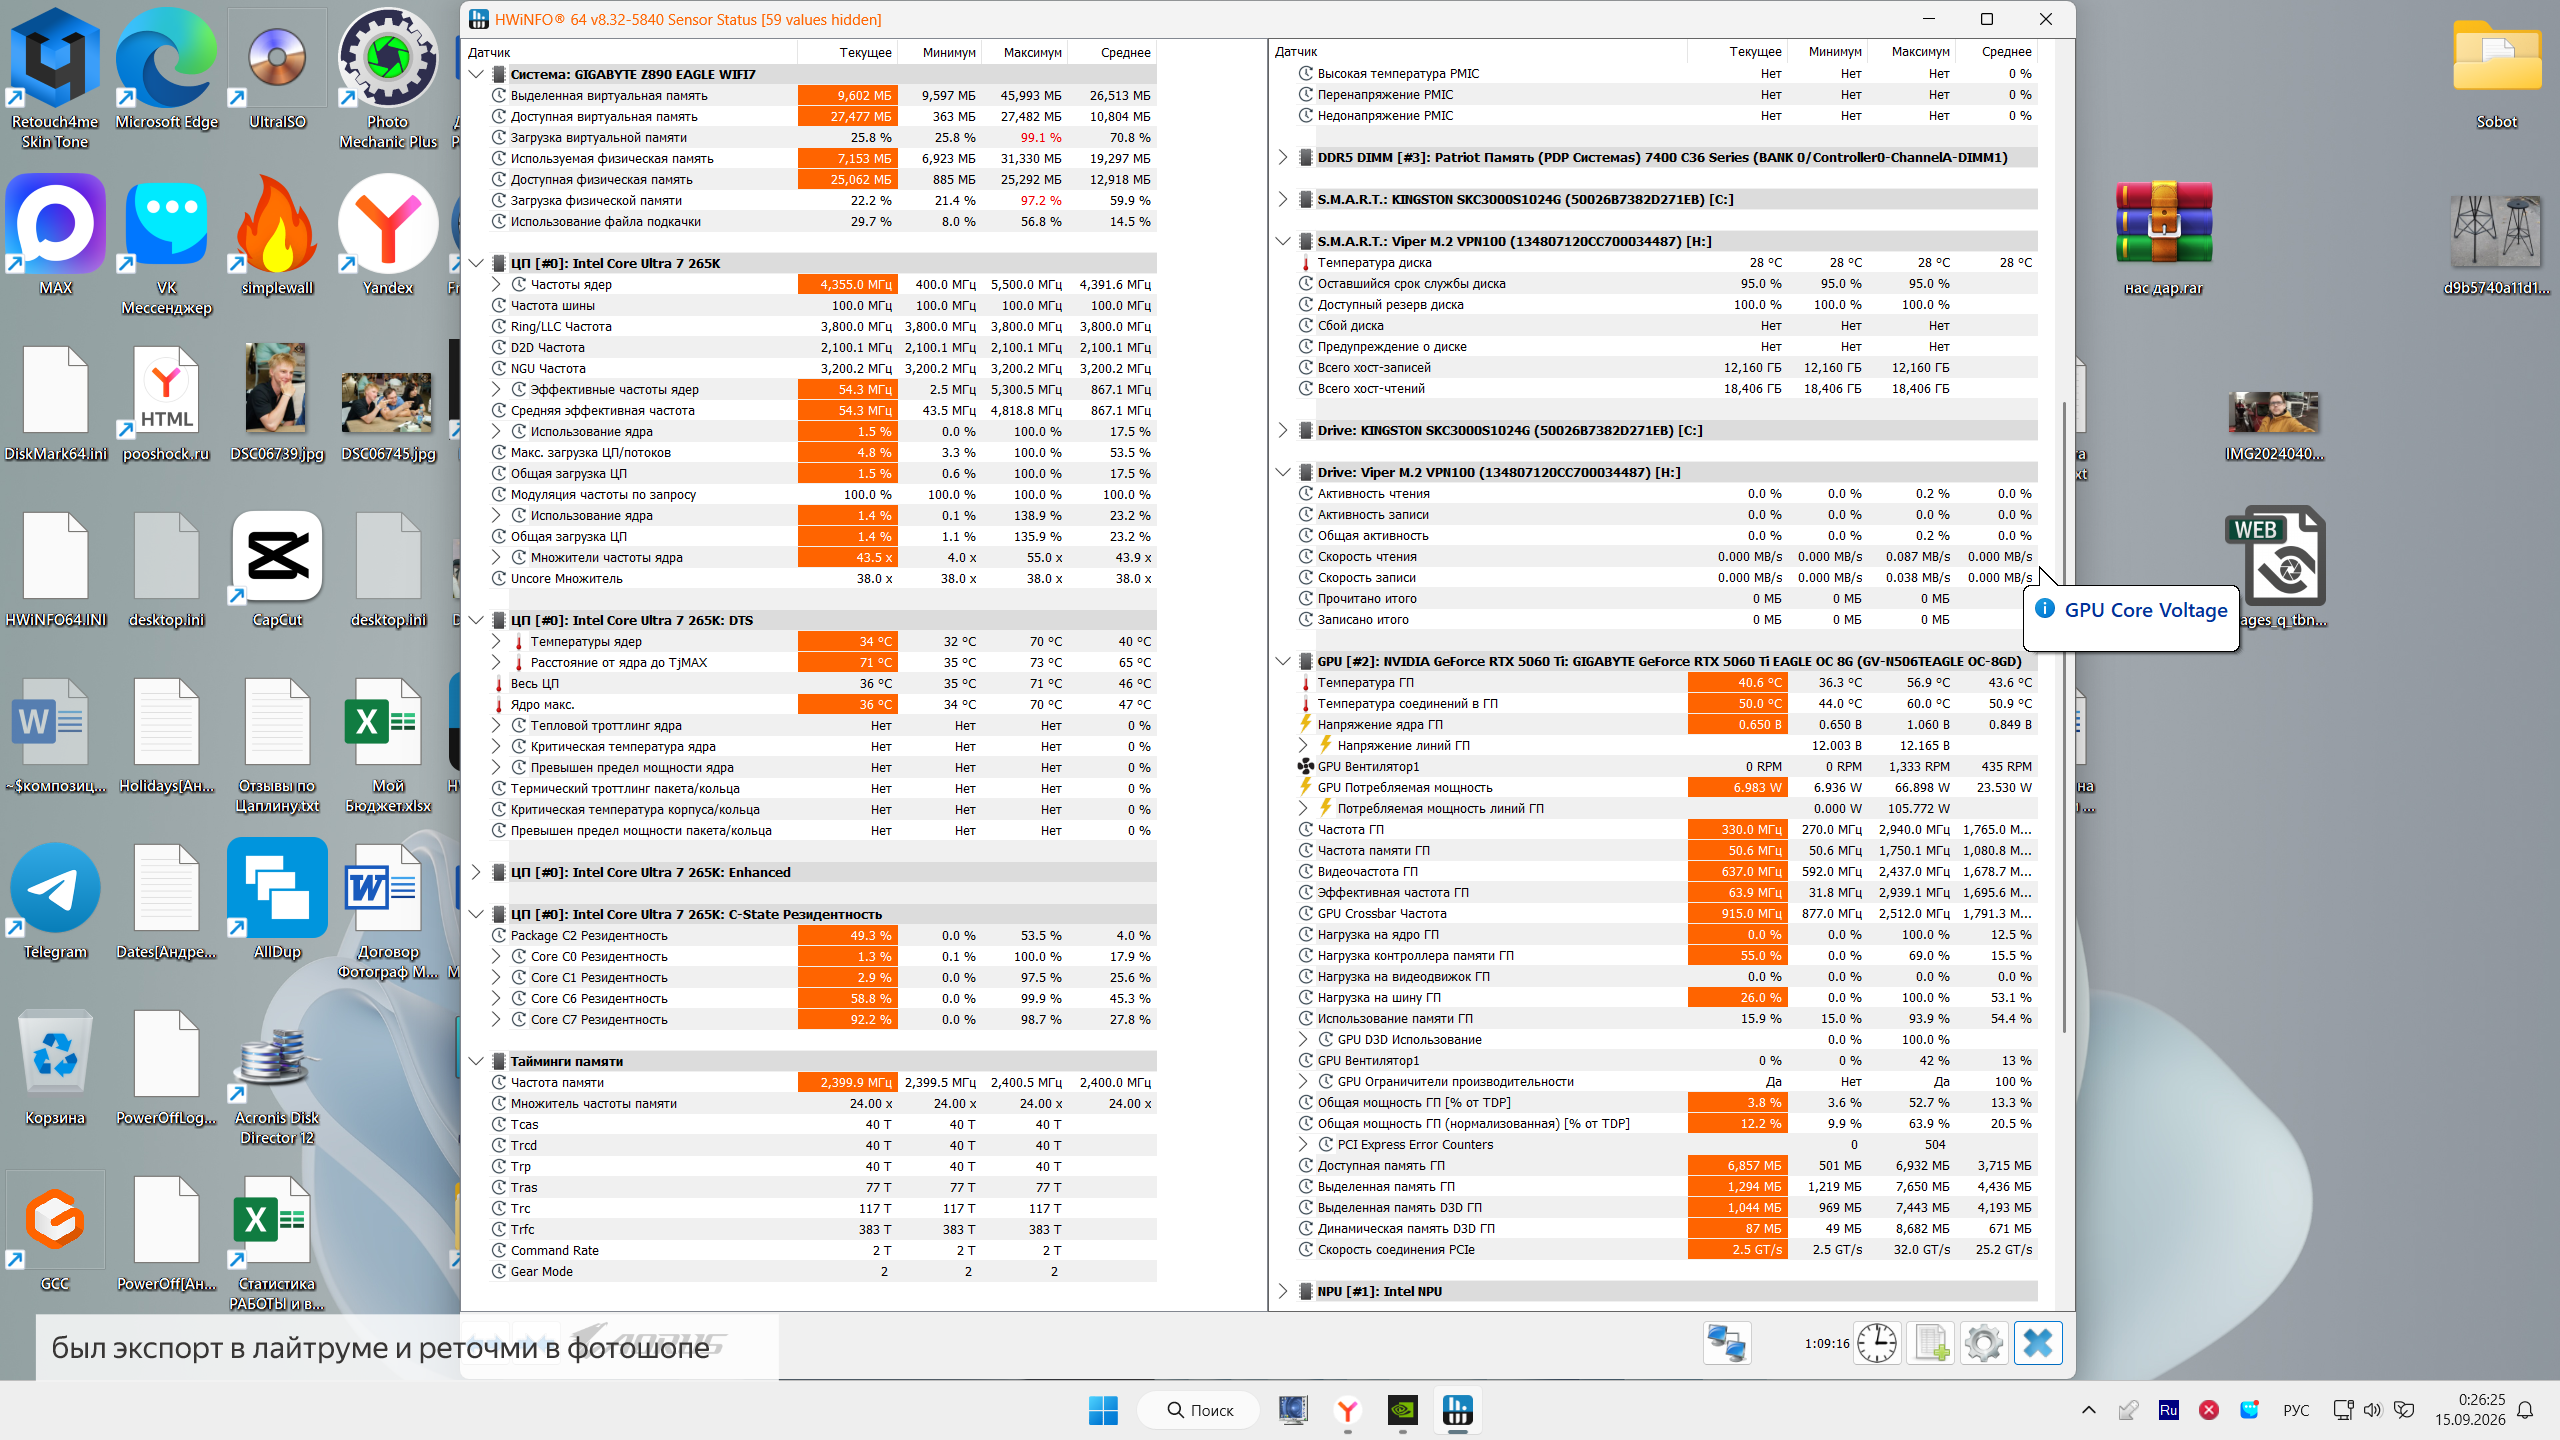2560x1440 pixels.
Task: Launch Photo Mechanic Plus from desktop
Action: click(388, 79)
